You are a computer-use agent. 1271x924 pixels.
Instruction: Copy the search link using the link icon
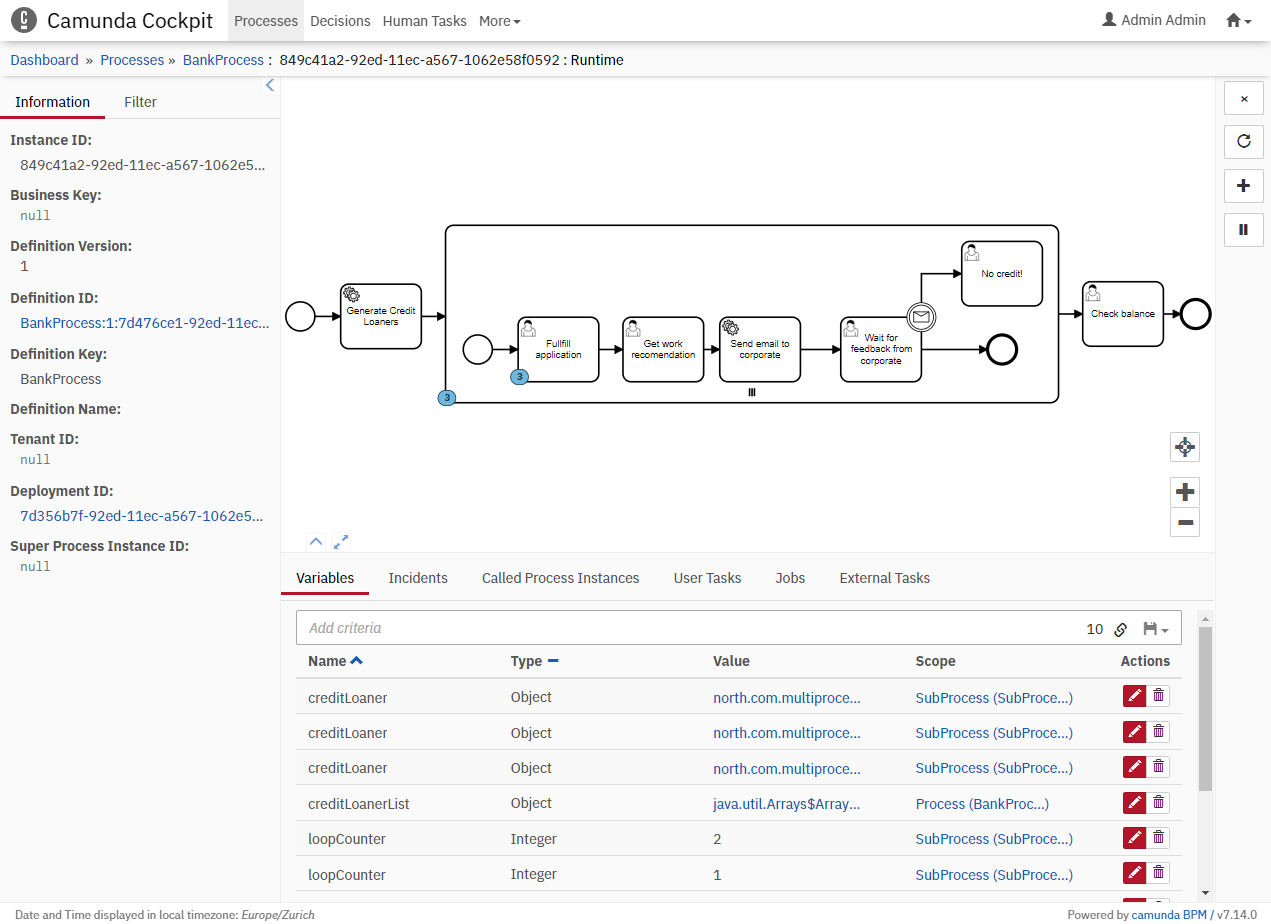1120,629
